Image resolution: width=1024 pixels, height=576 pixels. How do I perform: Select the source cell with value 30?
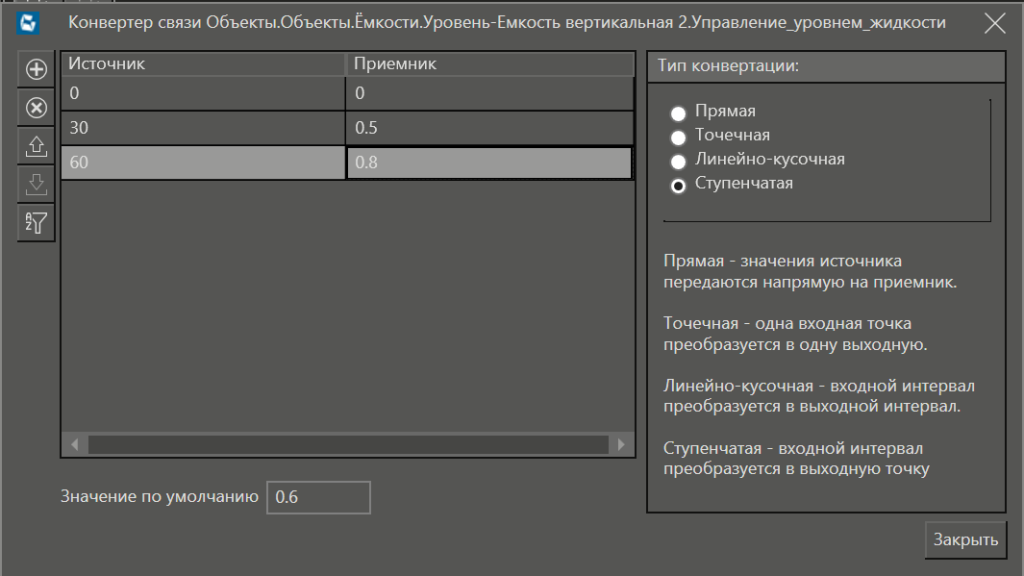[x=203, y=129]
